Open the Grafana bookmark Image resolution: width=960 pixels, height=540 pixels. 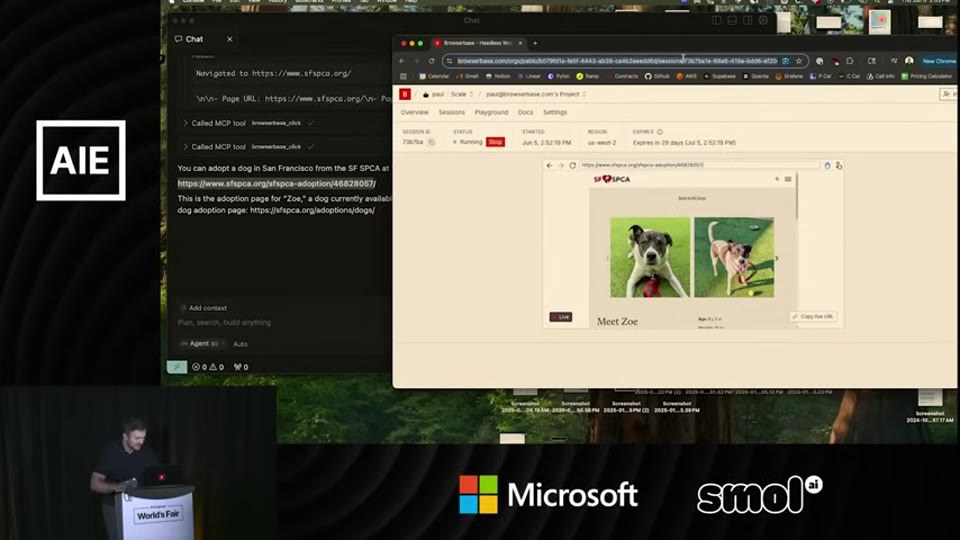coord(789,77)
